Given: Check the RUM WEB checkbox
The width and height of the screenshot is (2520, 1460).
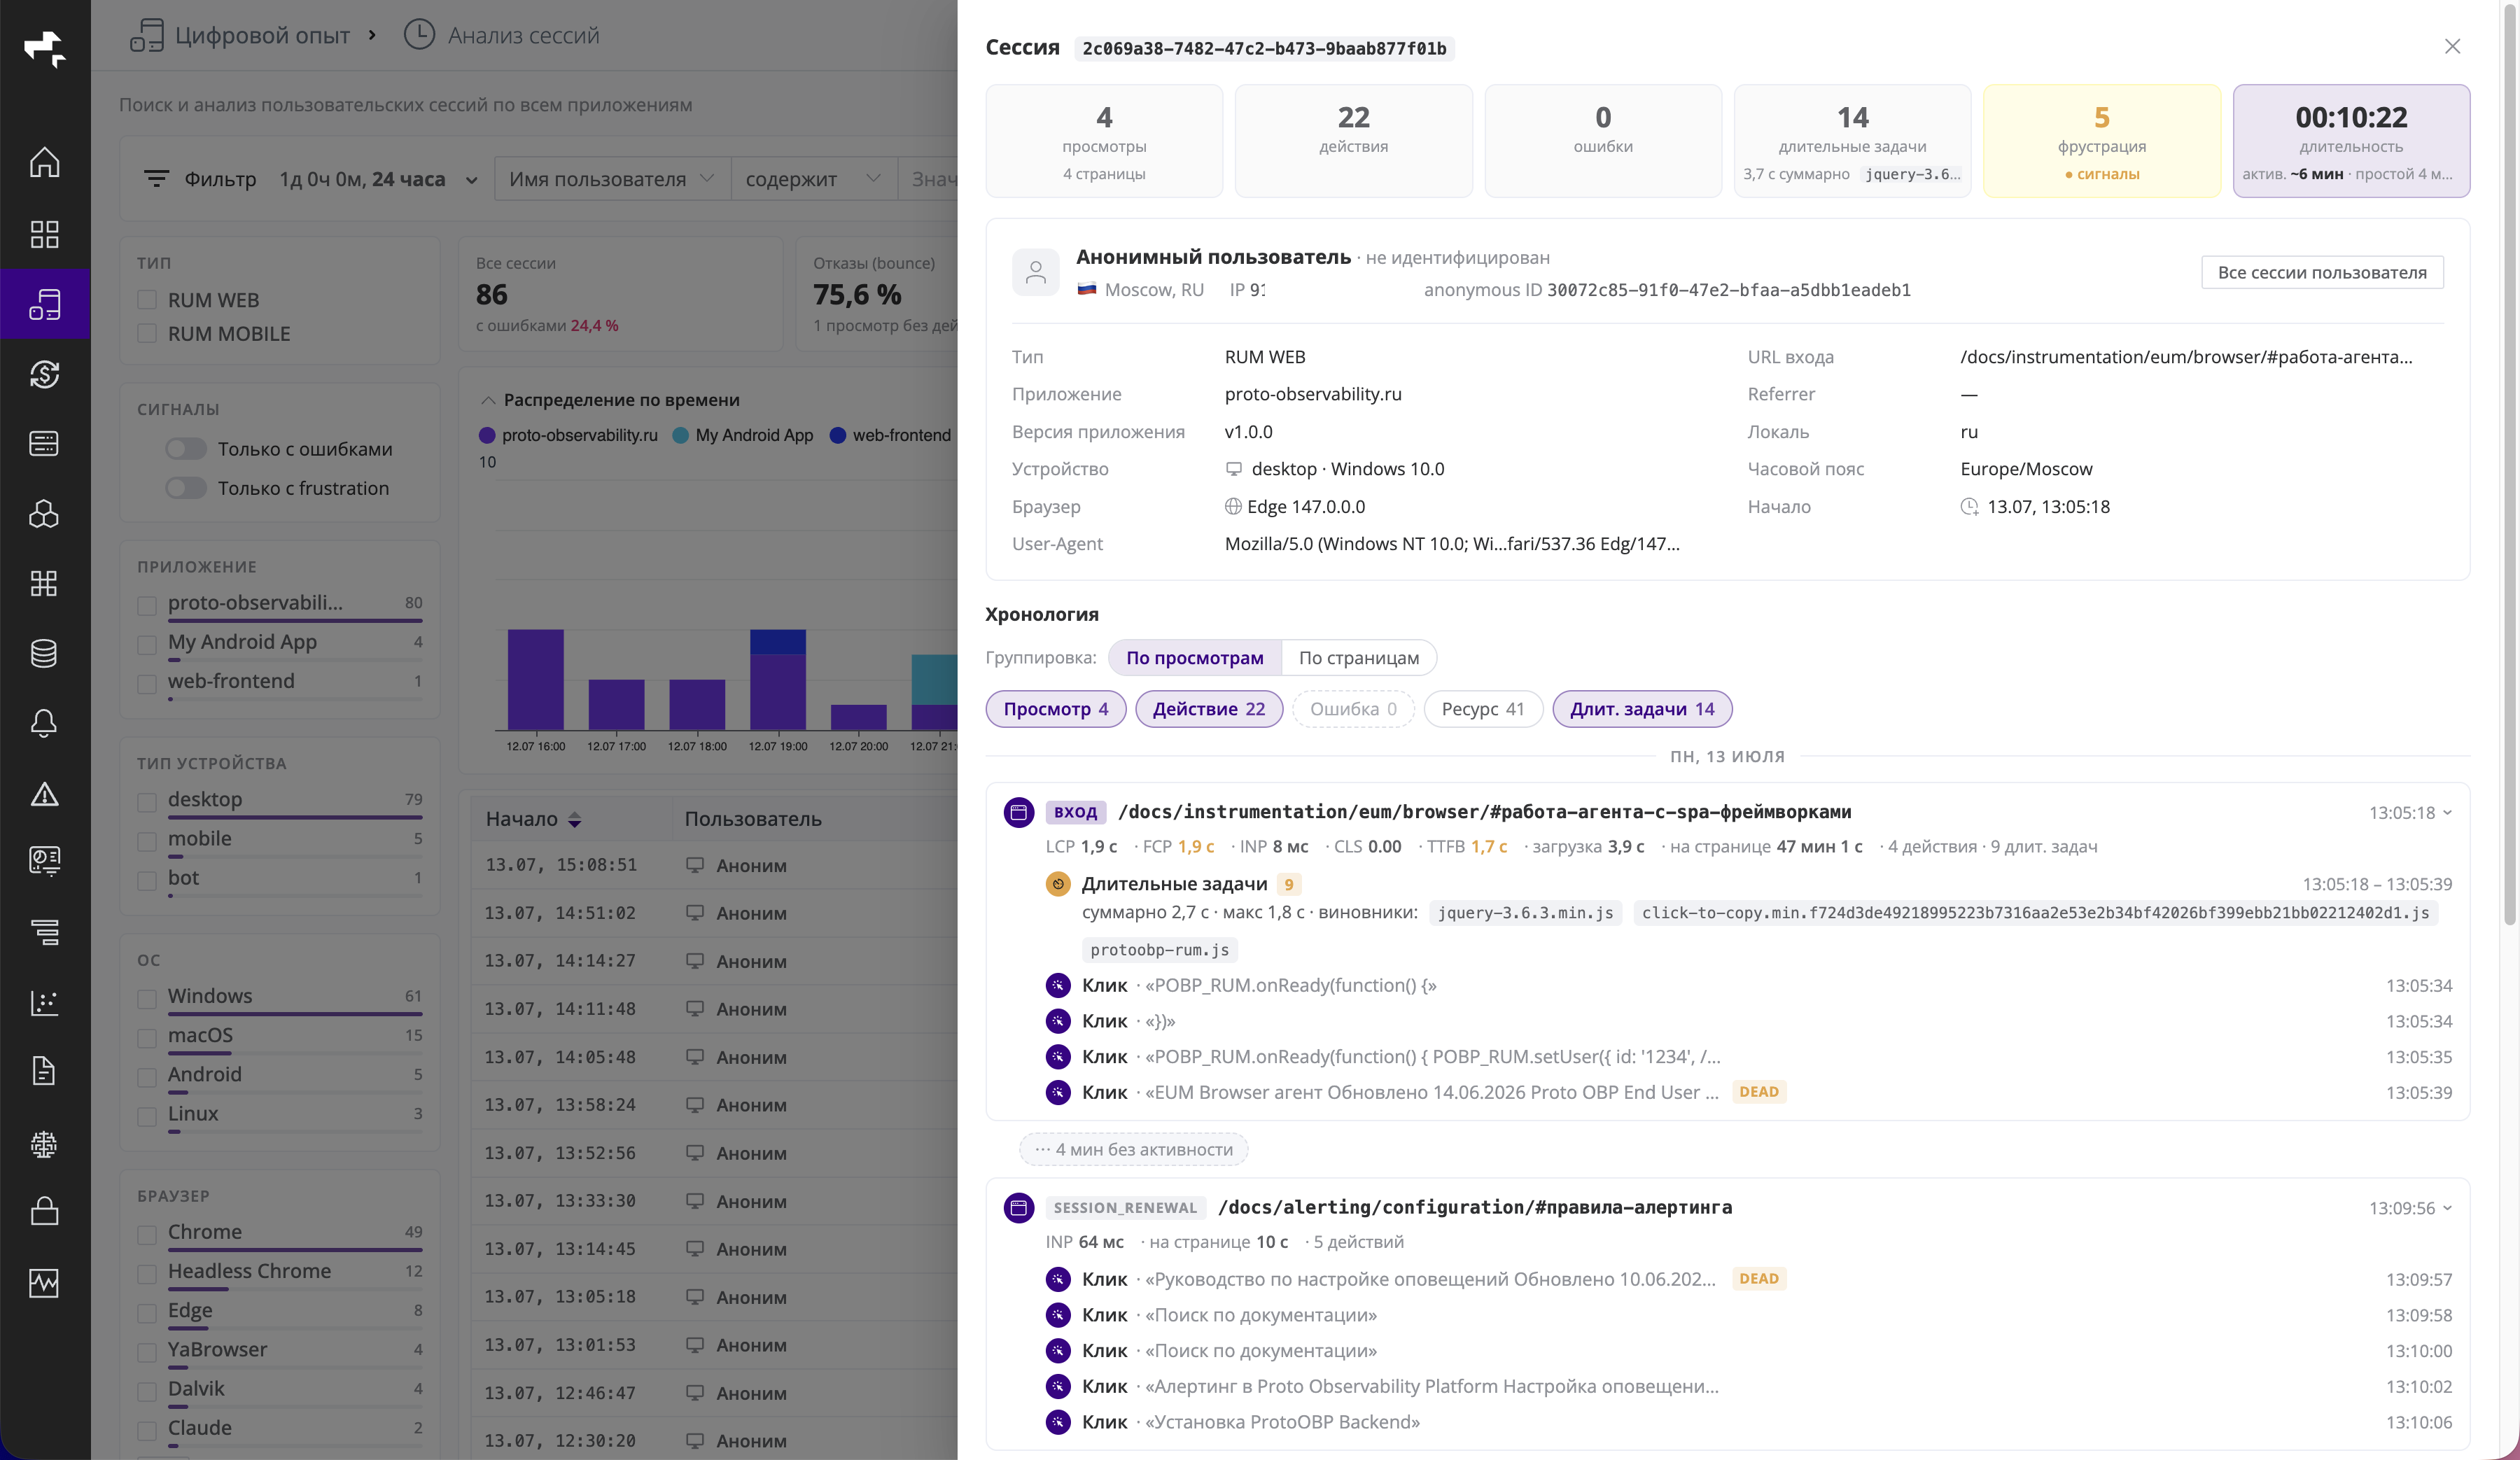Looking at the screenshot, I should pos(147,300).
